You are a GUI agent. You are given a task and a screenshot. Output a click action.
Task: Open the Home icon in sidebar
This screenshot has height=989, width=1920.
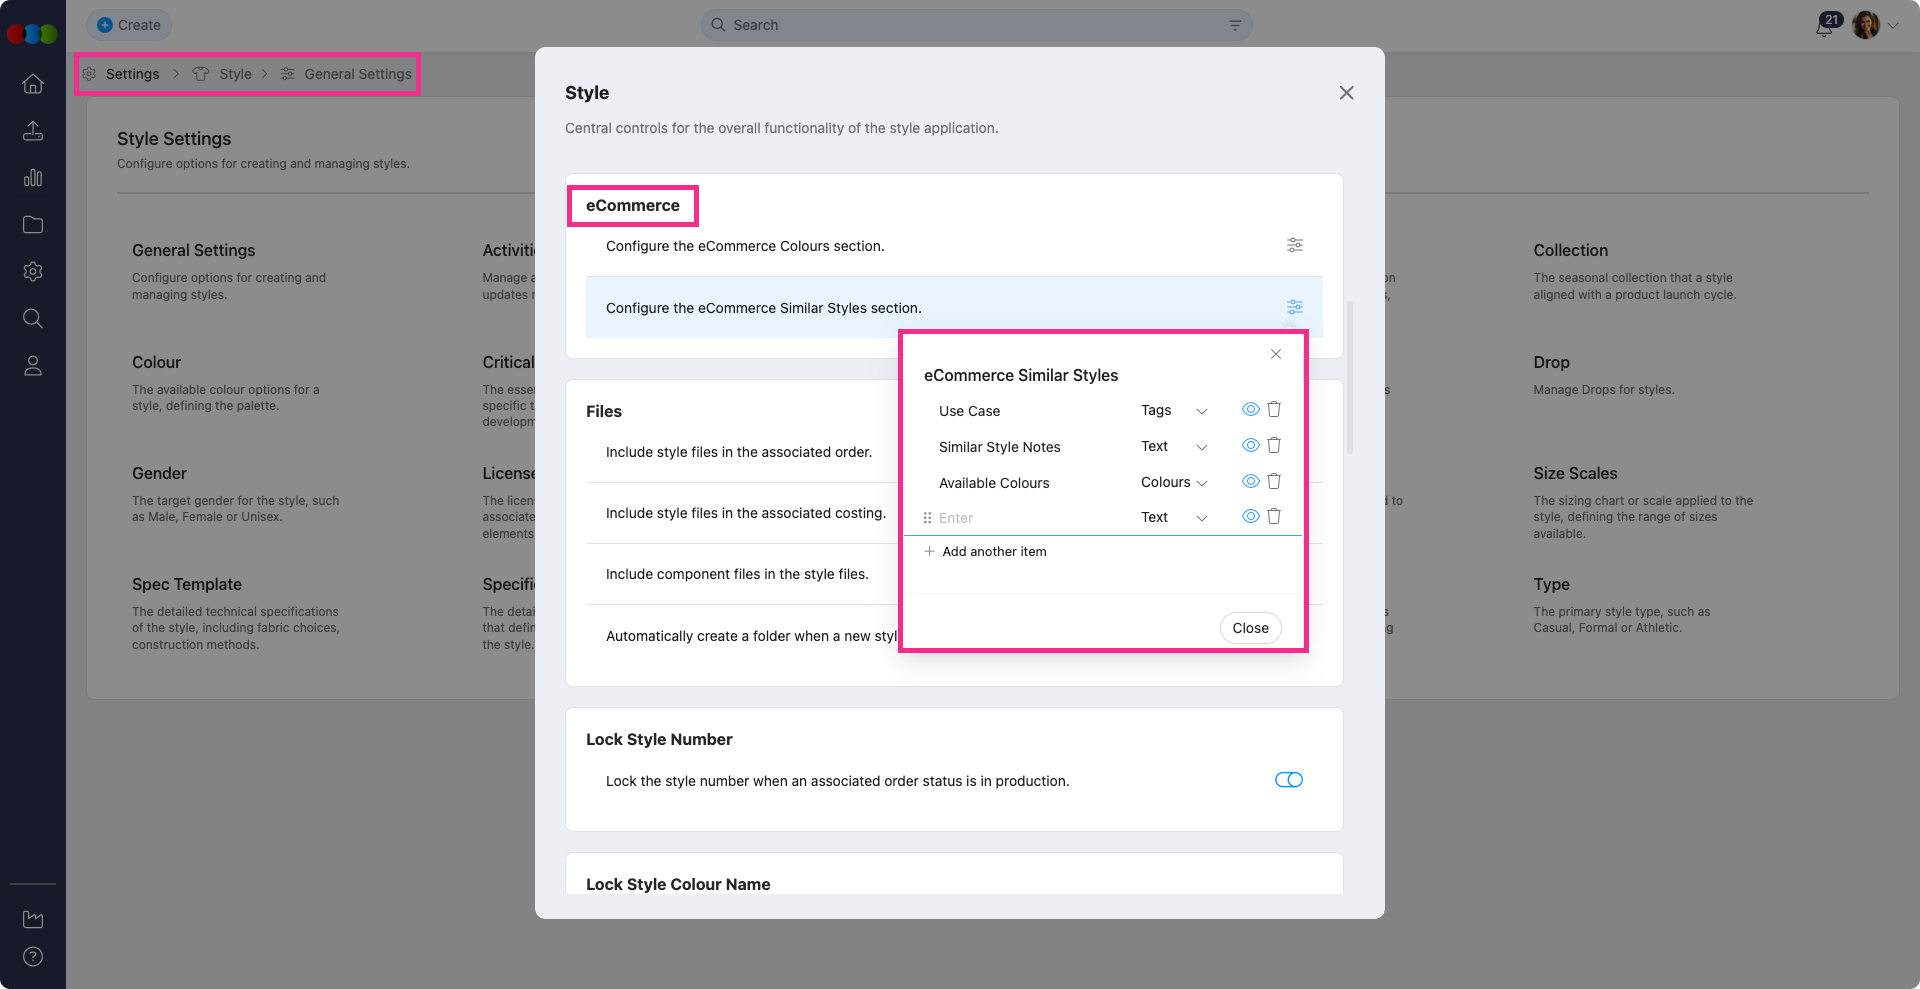coord(33,84)
